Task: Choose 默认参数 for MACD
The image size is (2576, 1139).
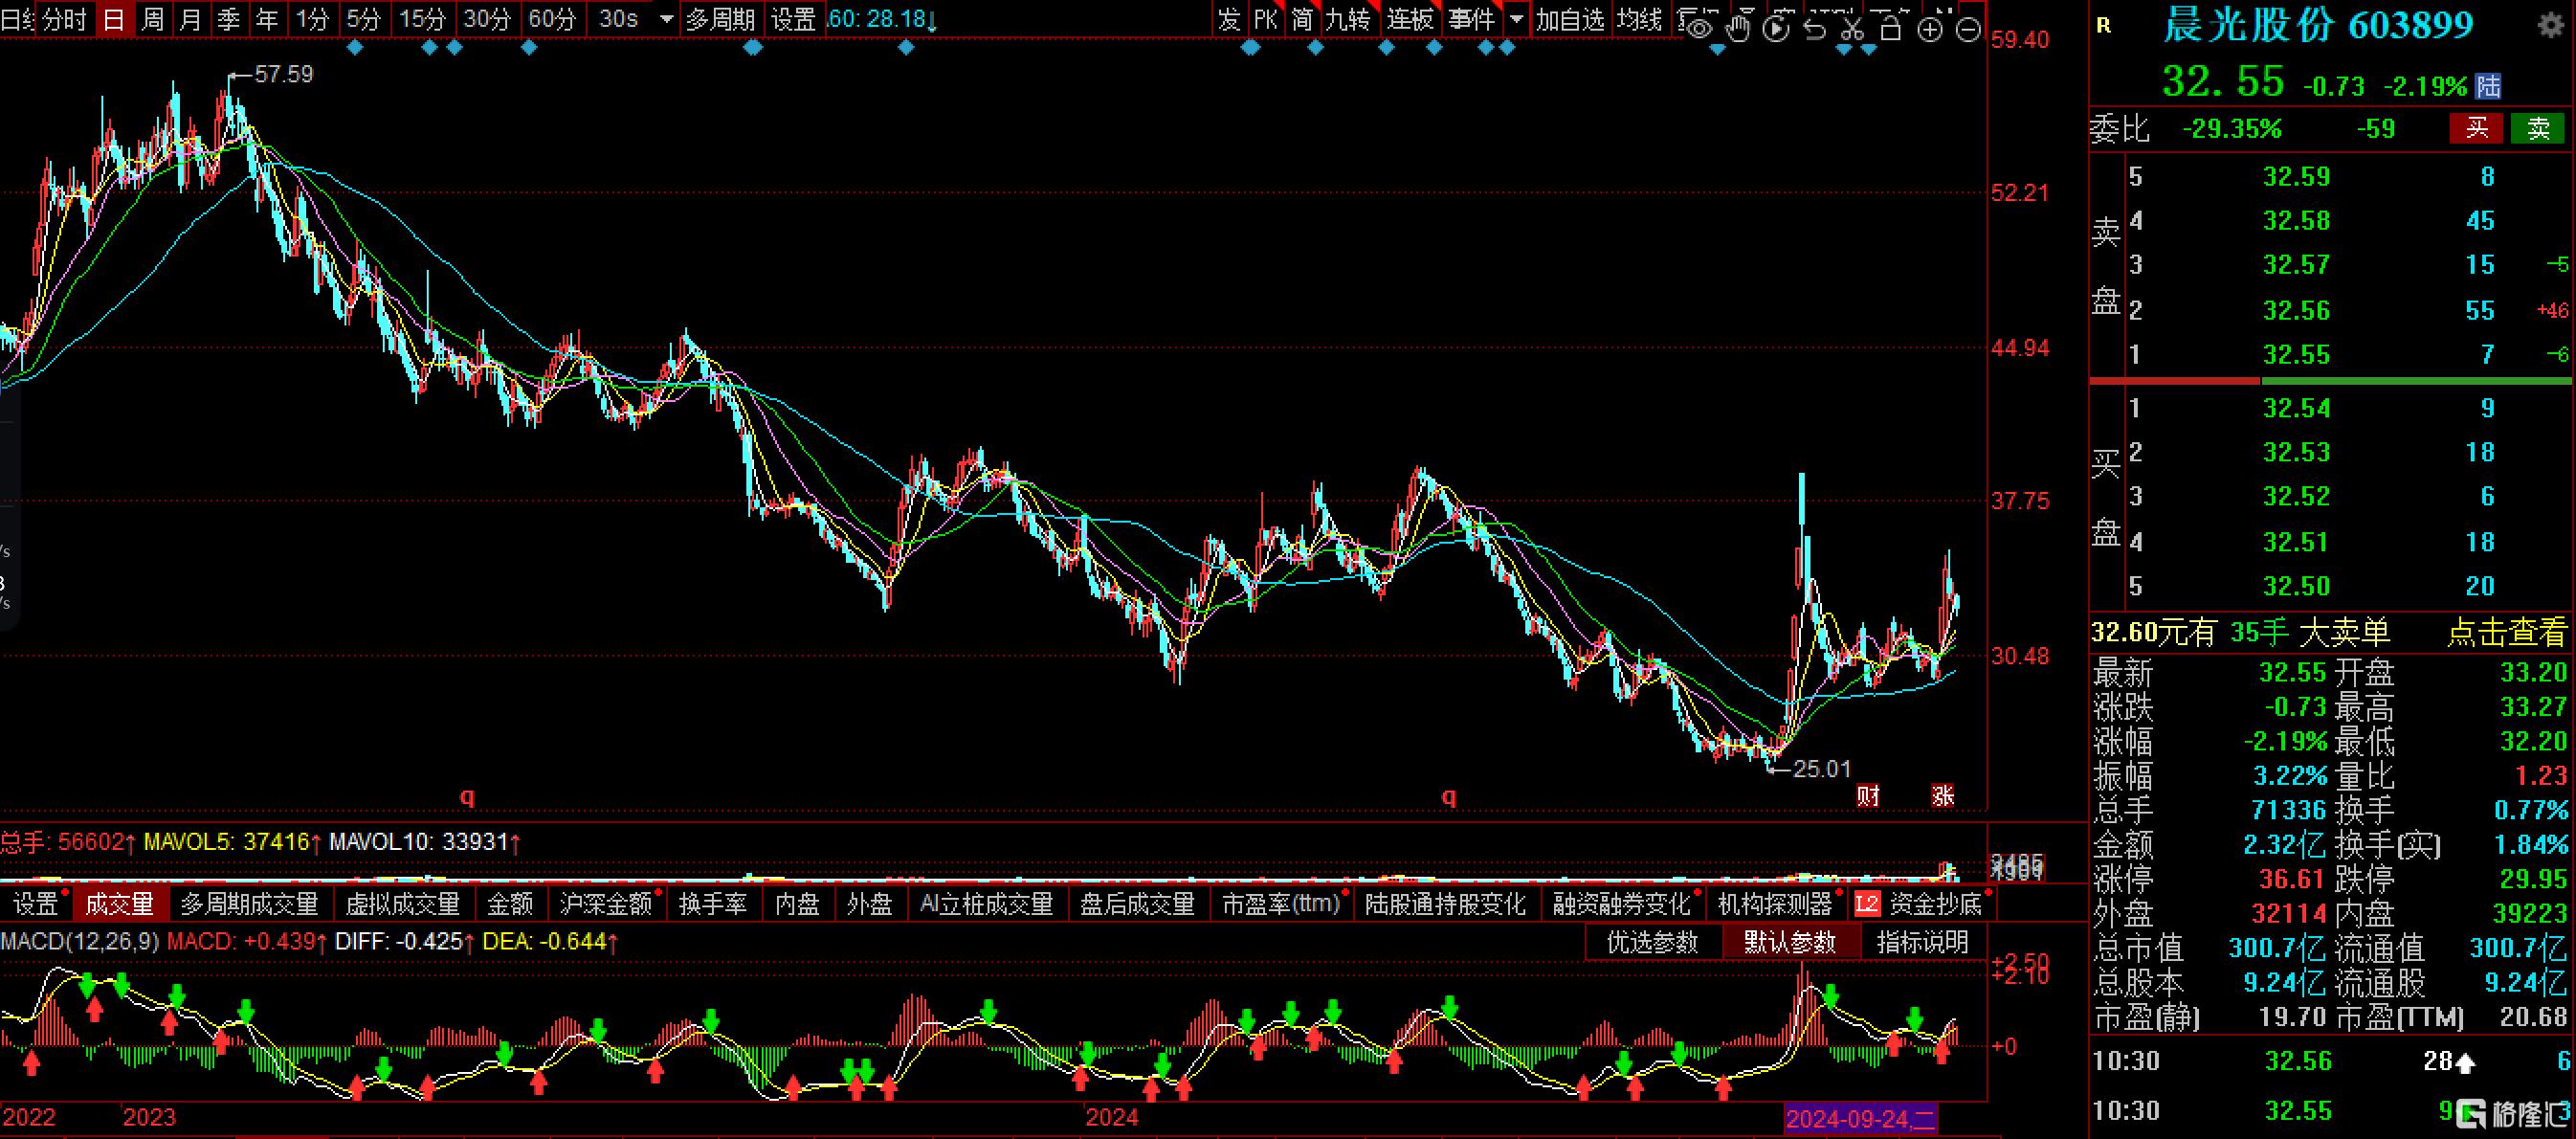Action: click(1791, 942)
